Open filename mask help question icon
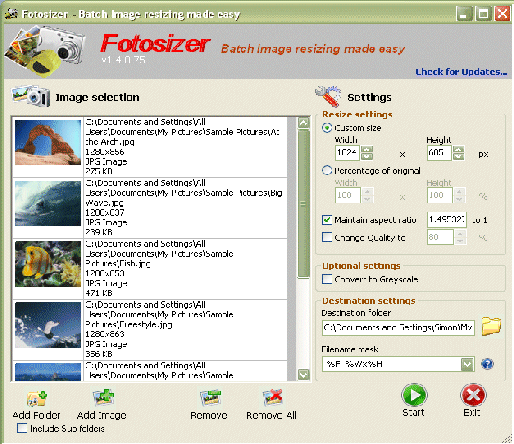The image size is (514, 444). 487,364
